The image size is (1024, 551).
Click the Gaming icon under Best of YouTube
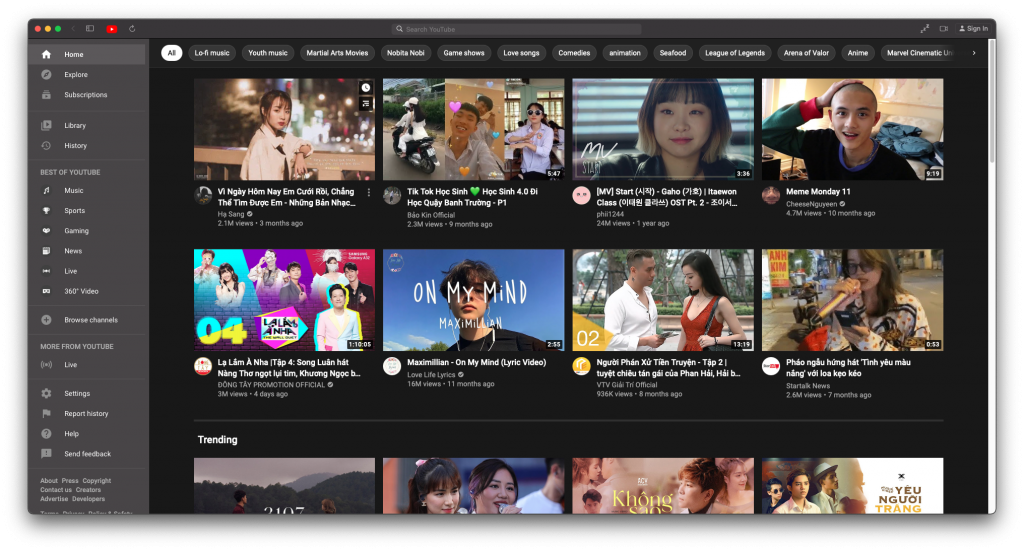click(46, 231)
